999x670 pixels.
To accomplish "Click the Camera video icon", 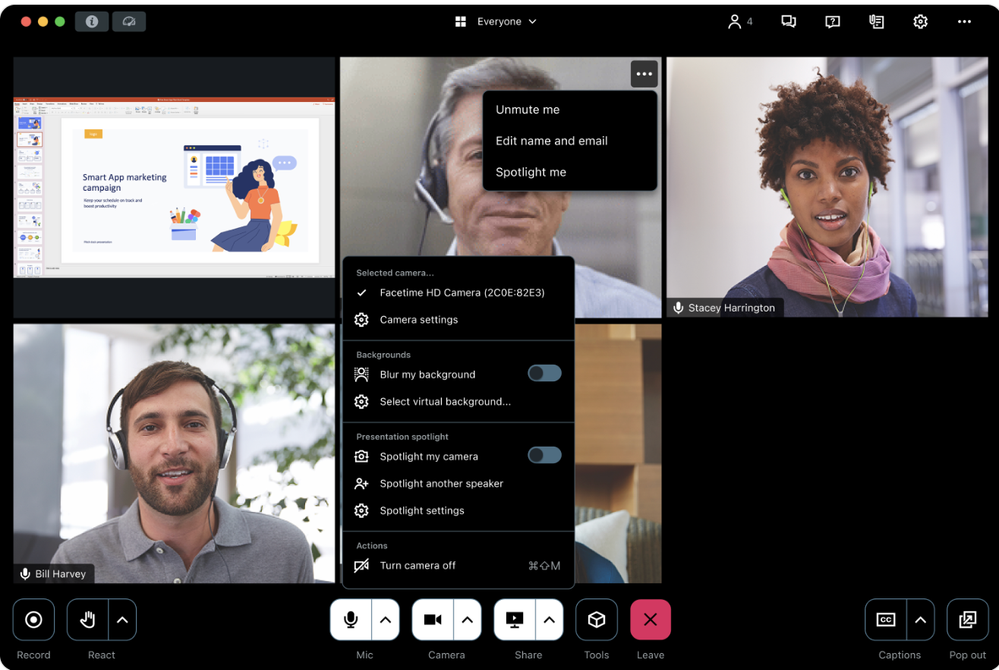I will [x=433, y=620].
